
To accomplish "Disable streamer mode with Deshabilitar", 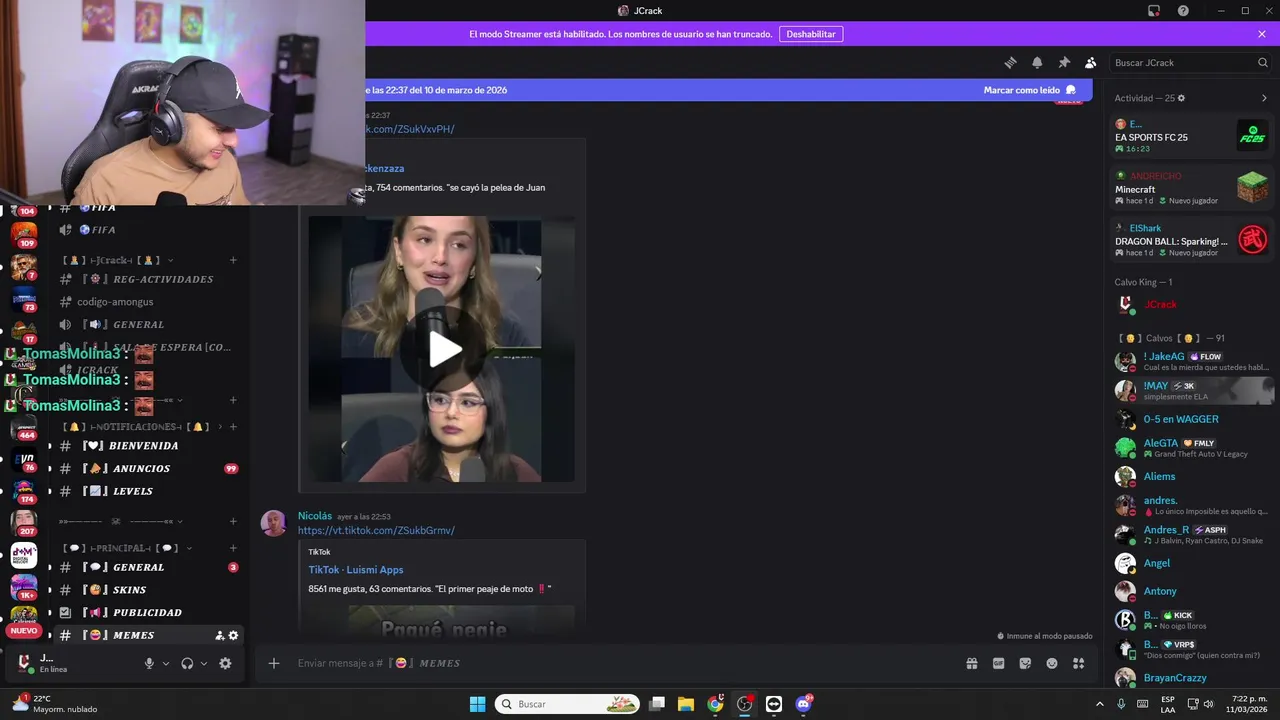I will click(810, 34).
